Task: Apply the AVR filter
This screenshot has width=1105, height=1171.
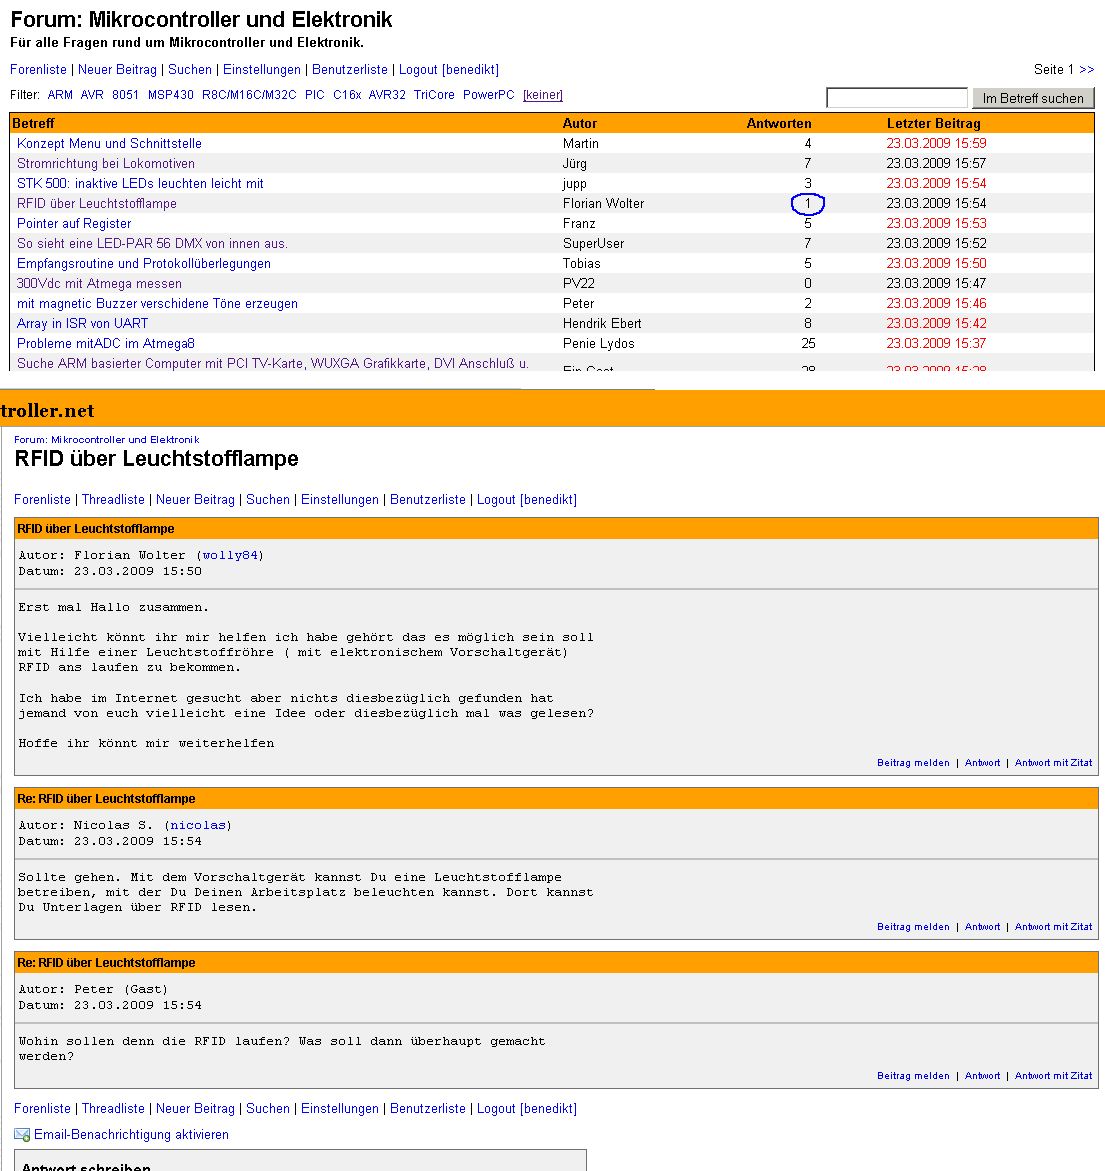Action: [92, 95]
